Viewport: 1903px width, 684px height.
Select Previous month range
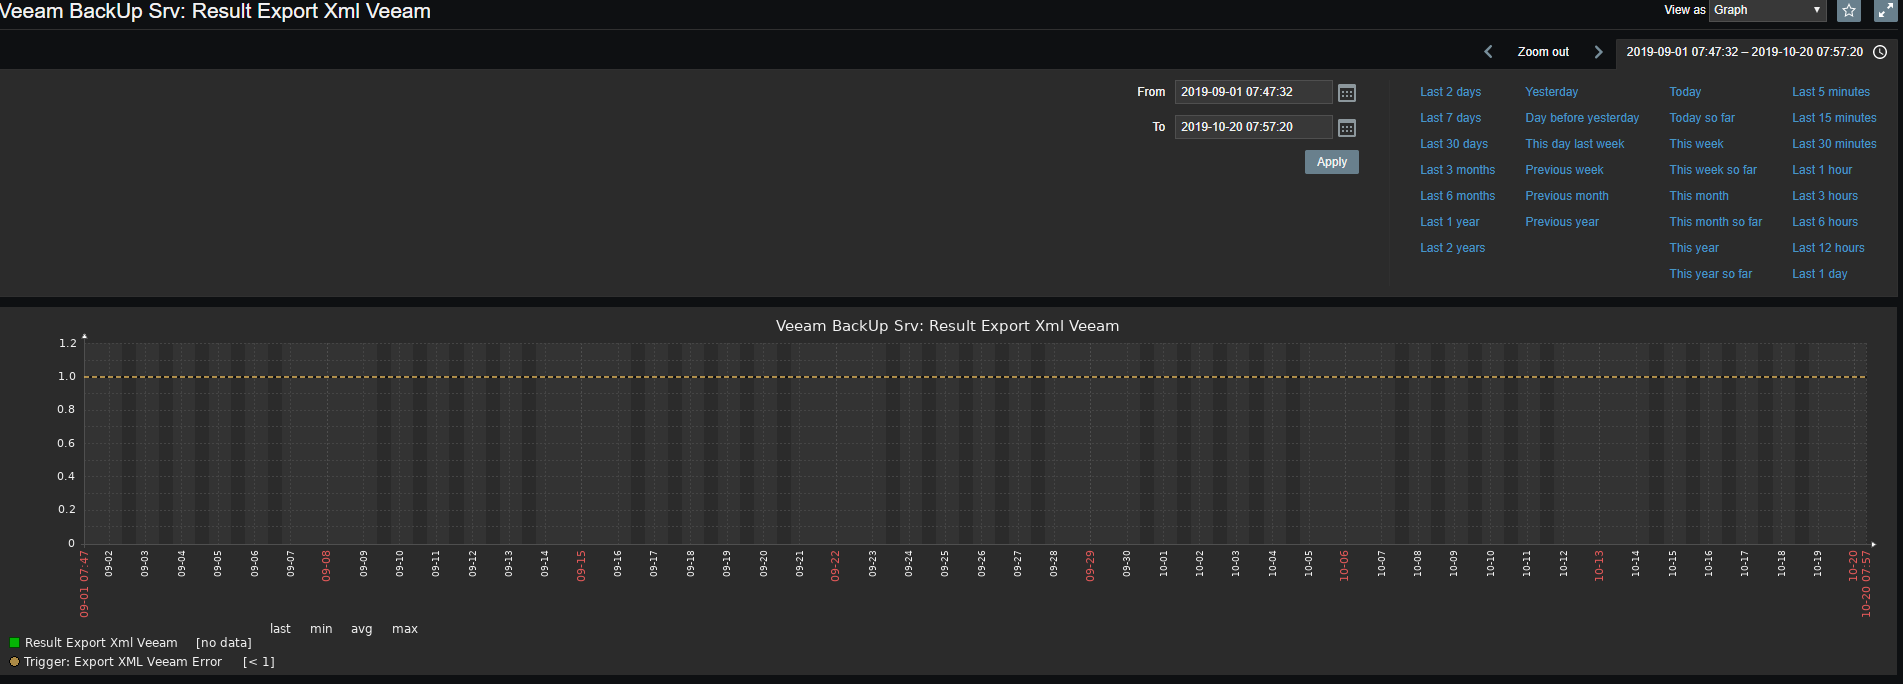point(1567,196)
